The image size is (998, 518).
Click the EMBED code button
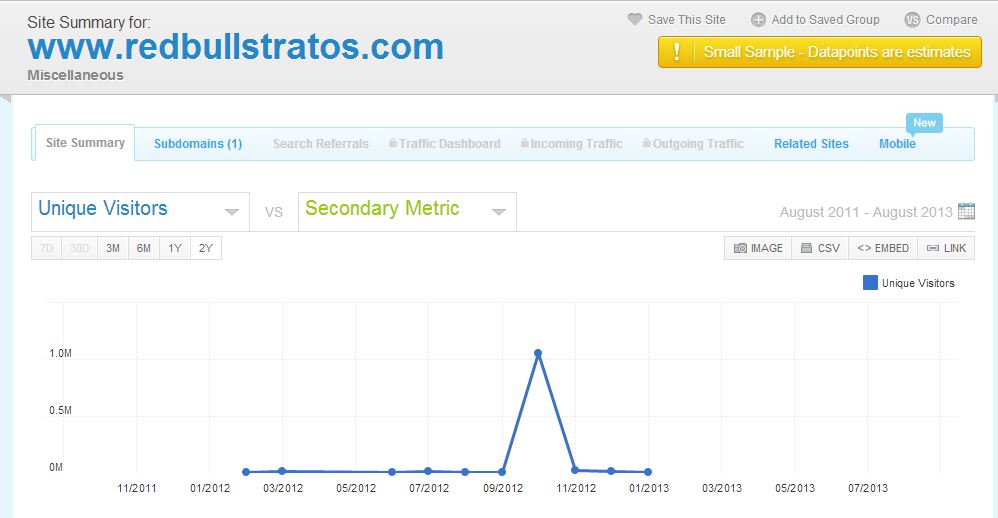pos(883,248)
